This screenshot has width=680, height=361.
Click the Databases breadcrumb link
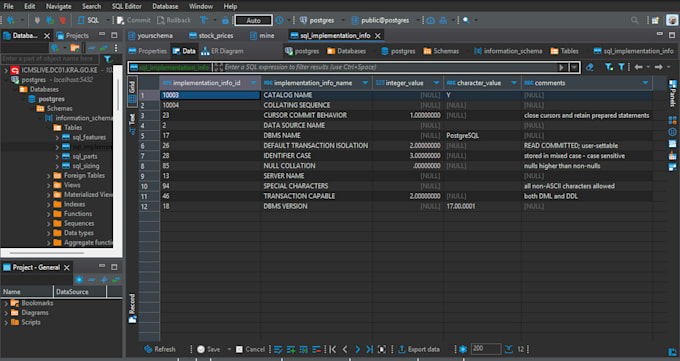coord(346,51)
